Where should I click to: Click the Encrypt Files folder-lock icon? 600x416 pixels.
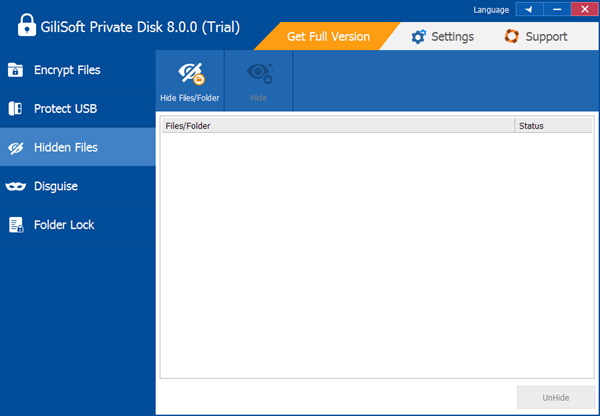(15, 70)
